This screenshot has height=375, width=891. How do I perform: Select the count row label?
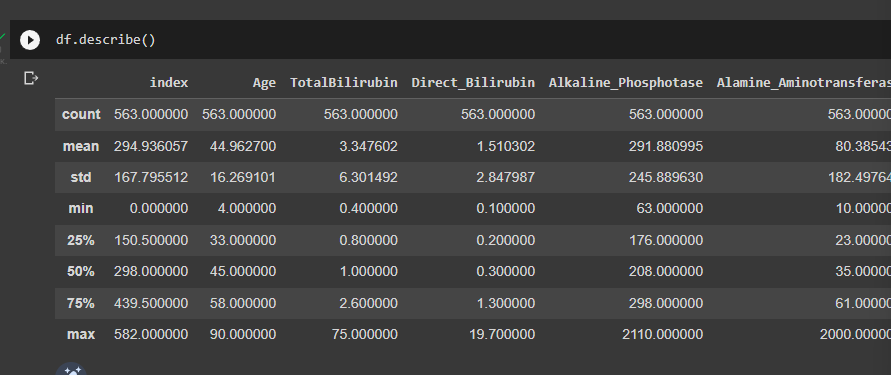coord(81,114)
